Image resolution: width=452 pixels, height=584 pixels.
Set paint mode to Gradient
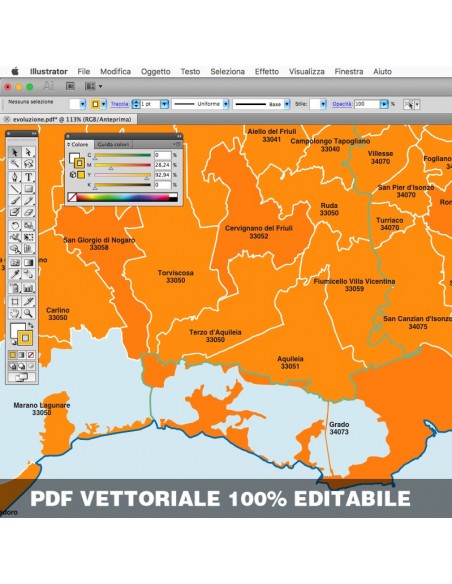pyautogui.click(x=22, y=355)
